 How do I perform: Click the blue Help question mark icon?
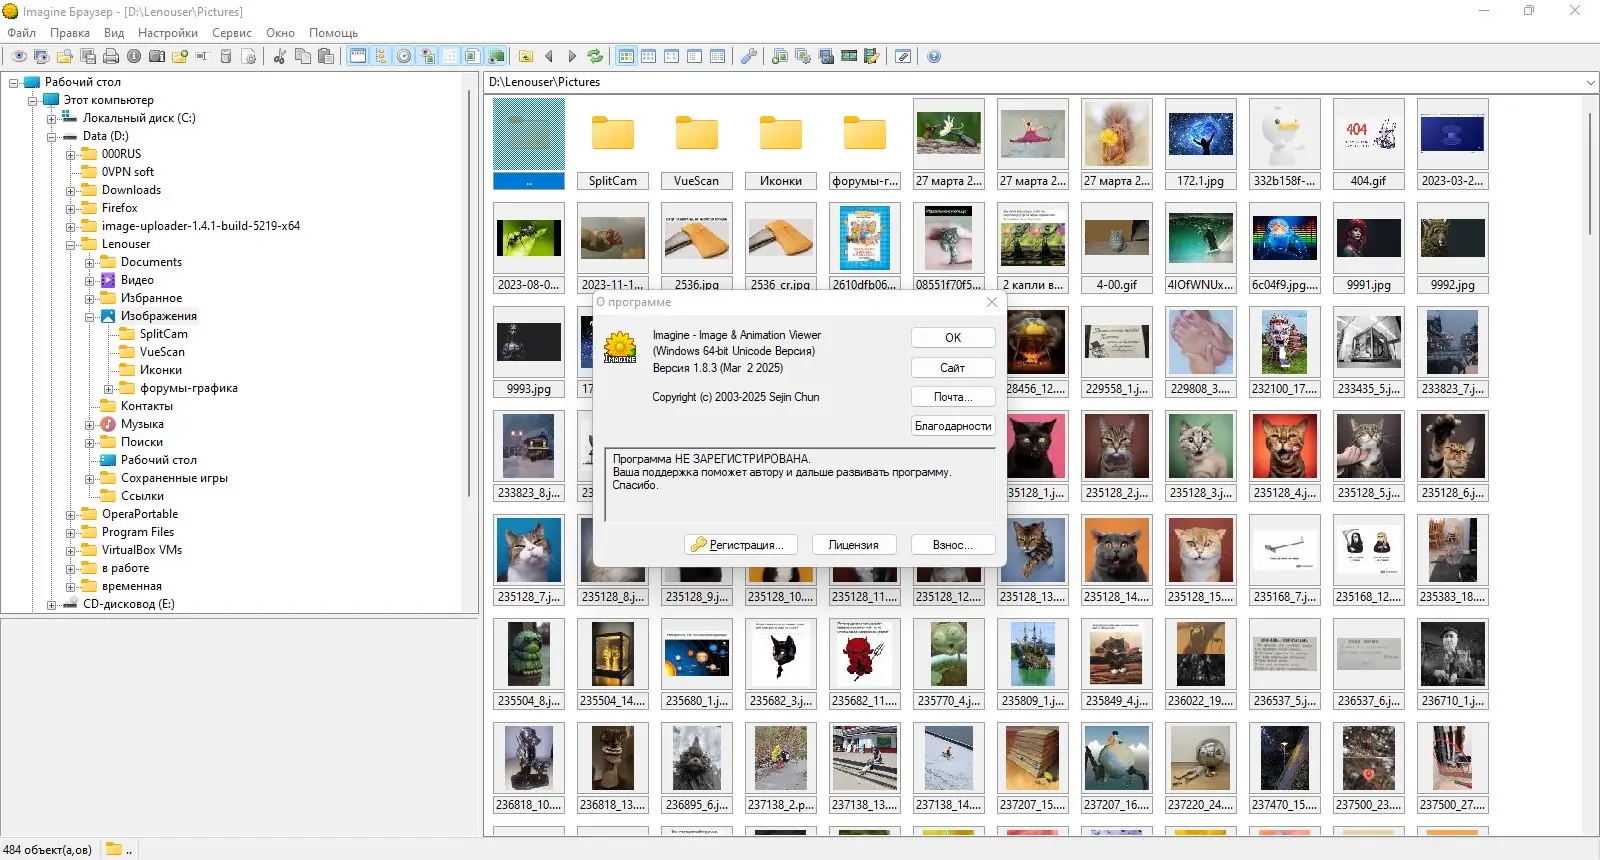(x=934, y=57)
